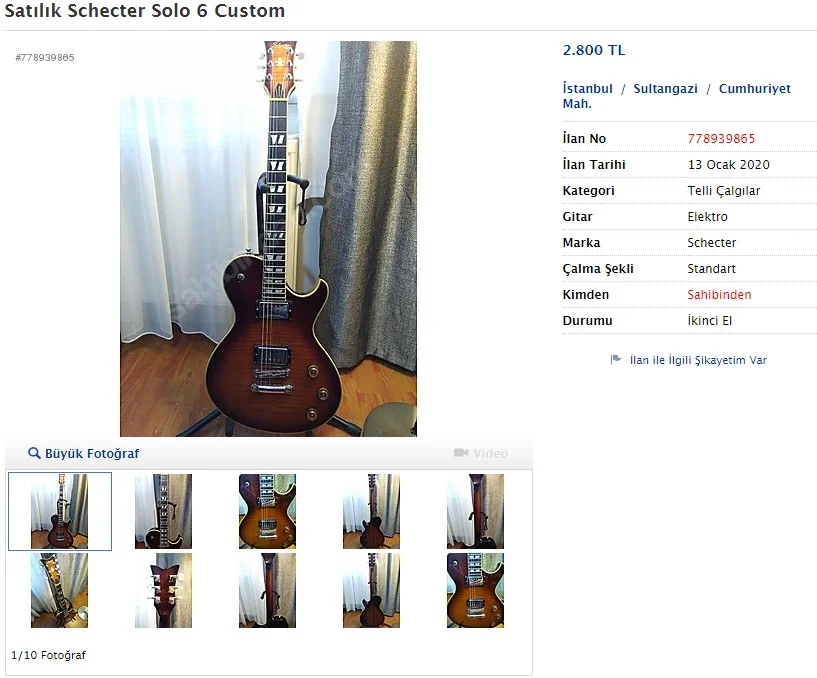Open the Sultangazi district link

pyautogui.click(x=665, y=89)
